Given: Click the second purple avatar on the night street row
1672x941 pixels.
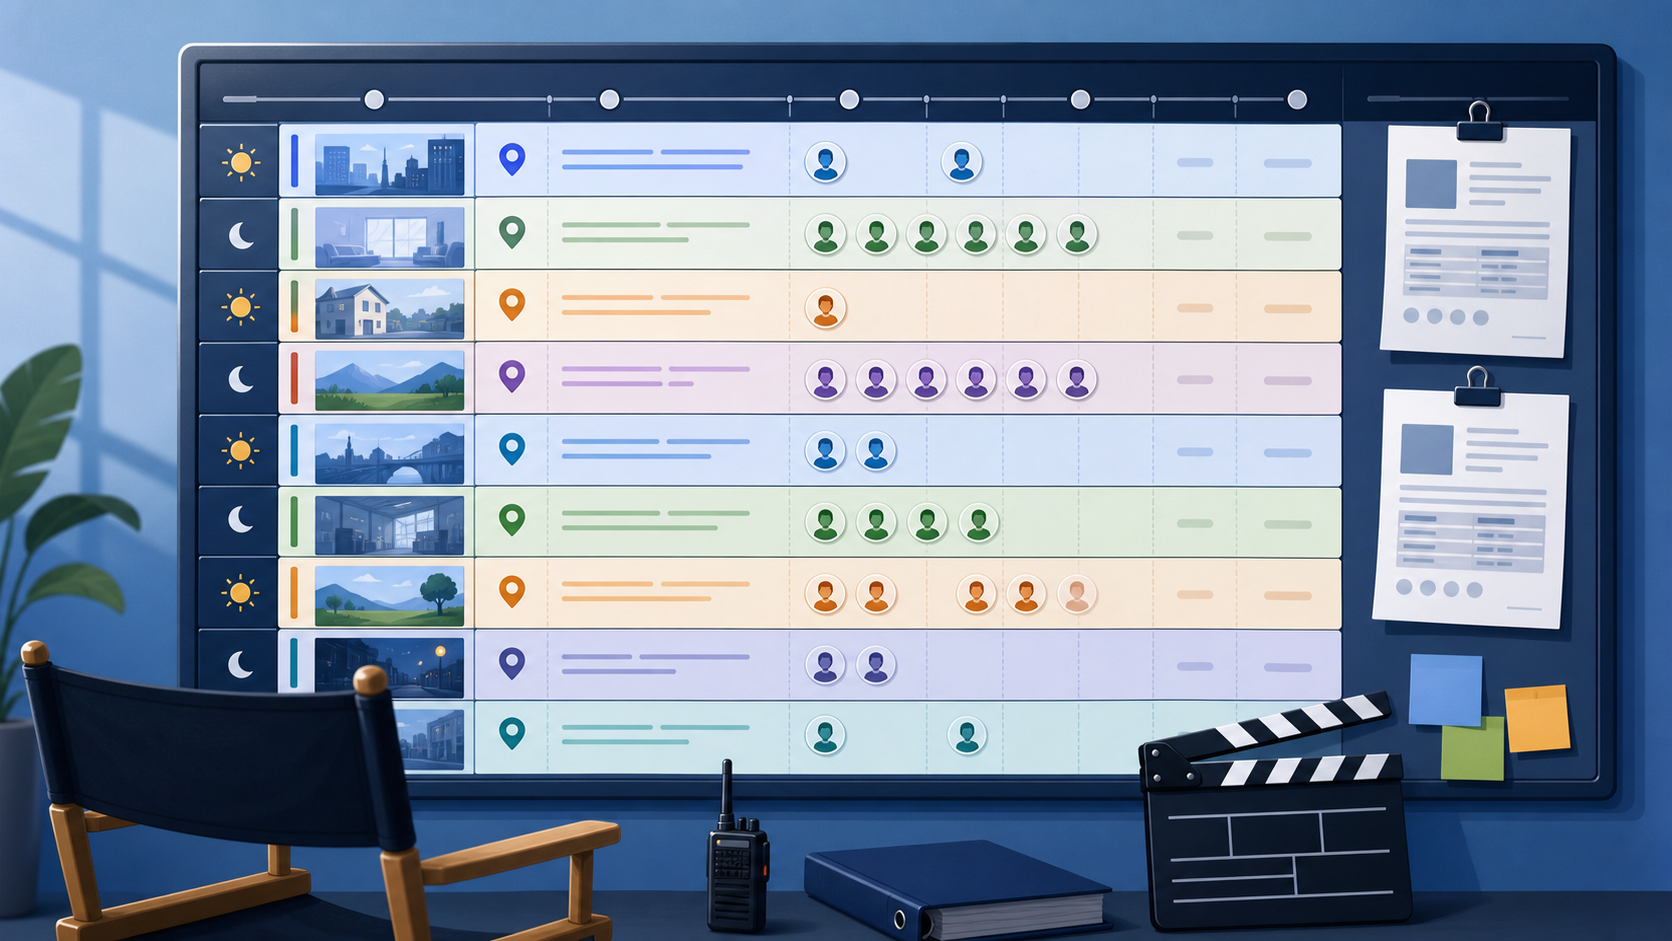Looking at the screenshot, I should pos(876,665).
